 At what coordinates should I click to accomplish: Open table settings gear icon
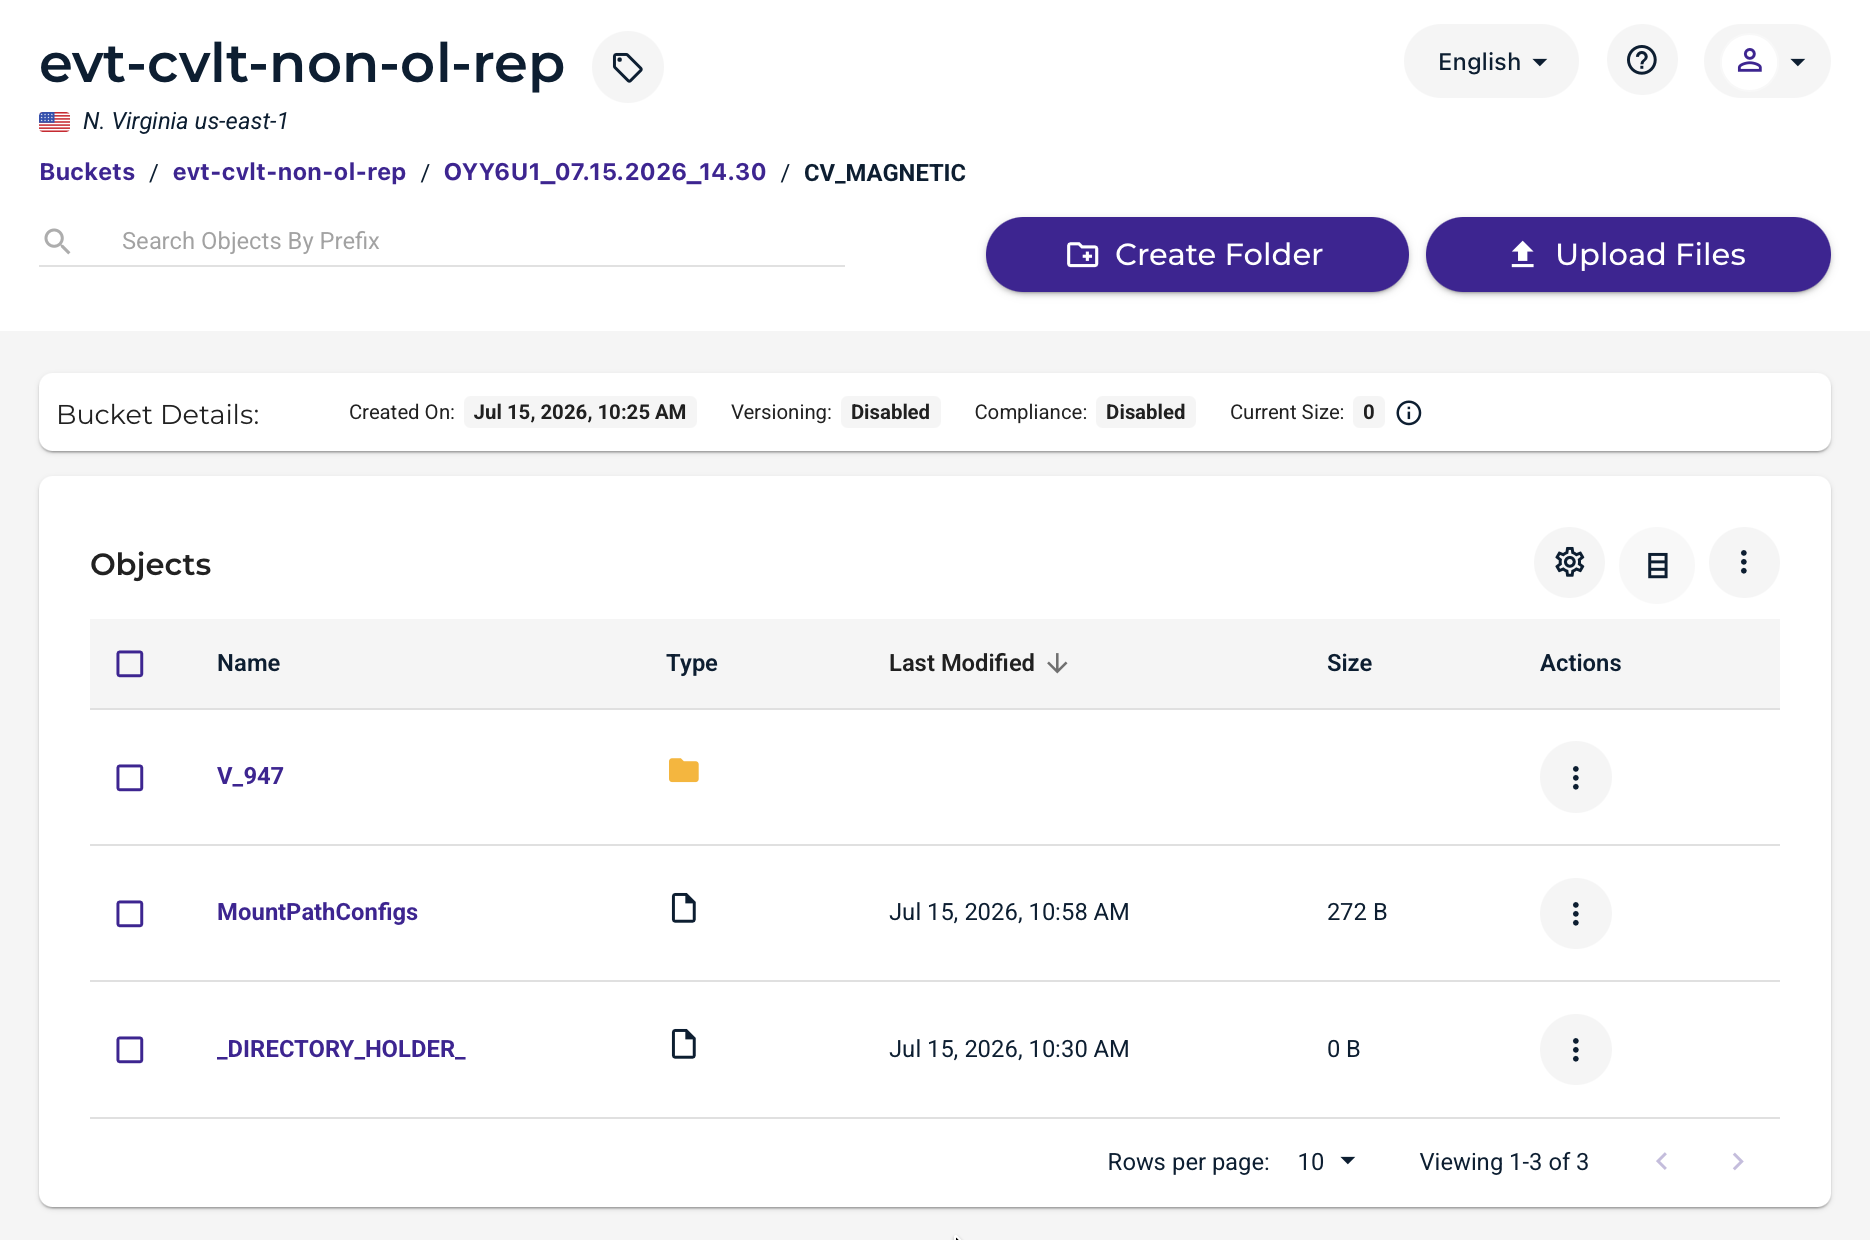pos(1569,562)
